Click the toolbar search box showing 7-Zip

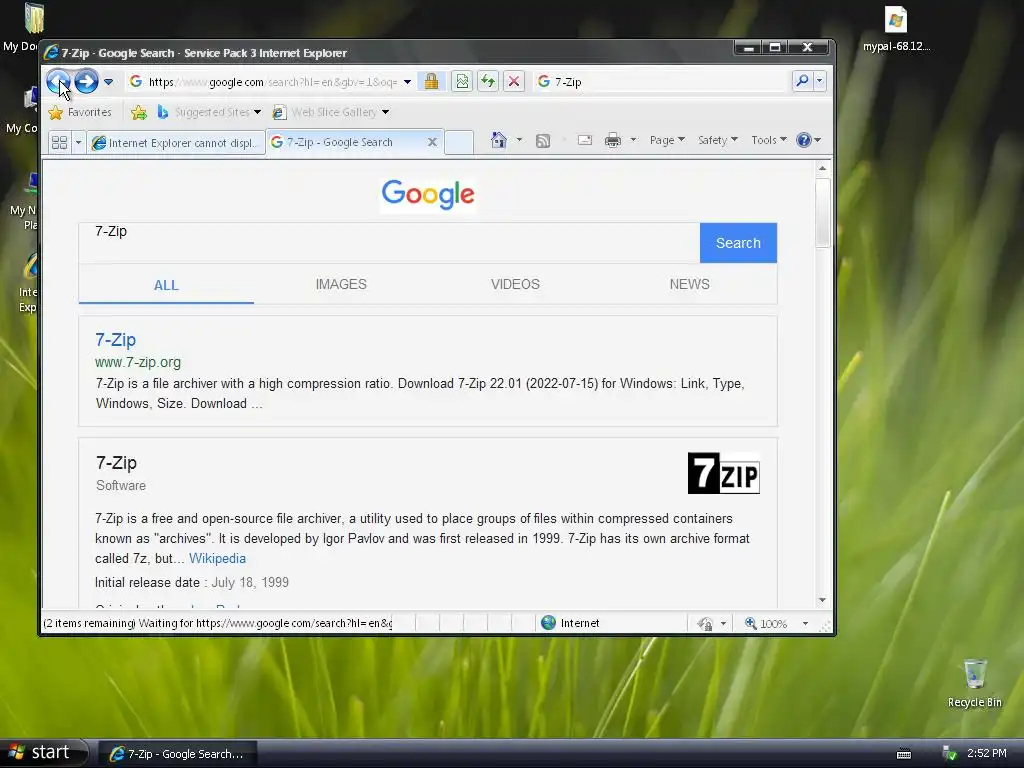coord(663,82)
